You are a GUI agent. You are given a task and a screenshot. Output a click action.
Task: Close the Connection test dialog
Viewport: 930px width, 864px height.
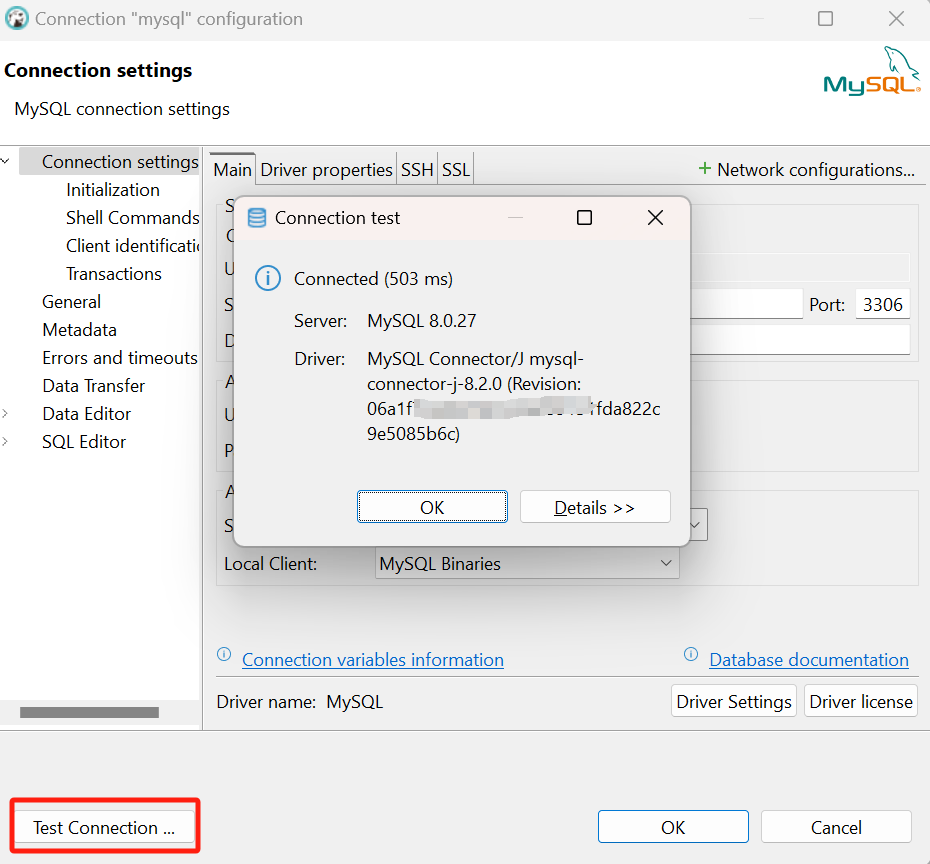coord(655,218)
